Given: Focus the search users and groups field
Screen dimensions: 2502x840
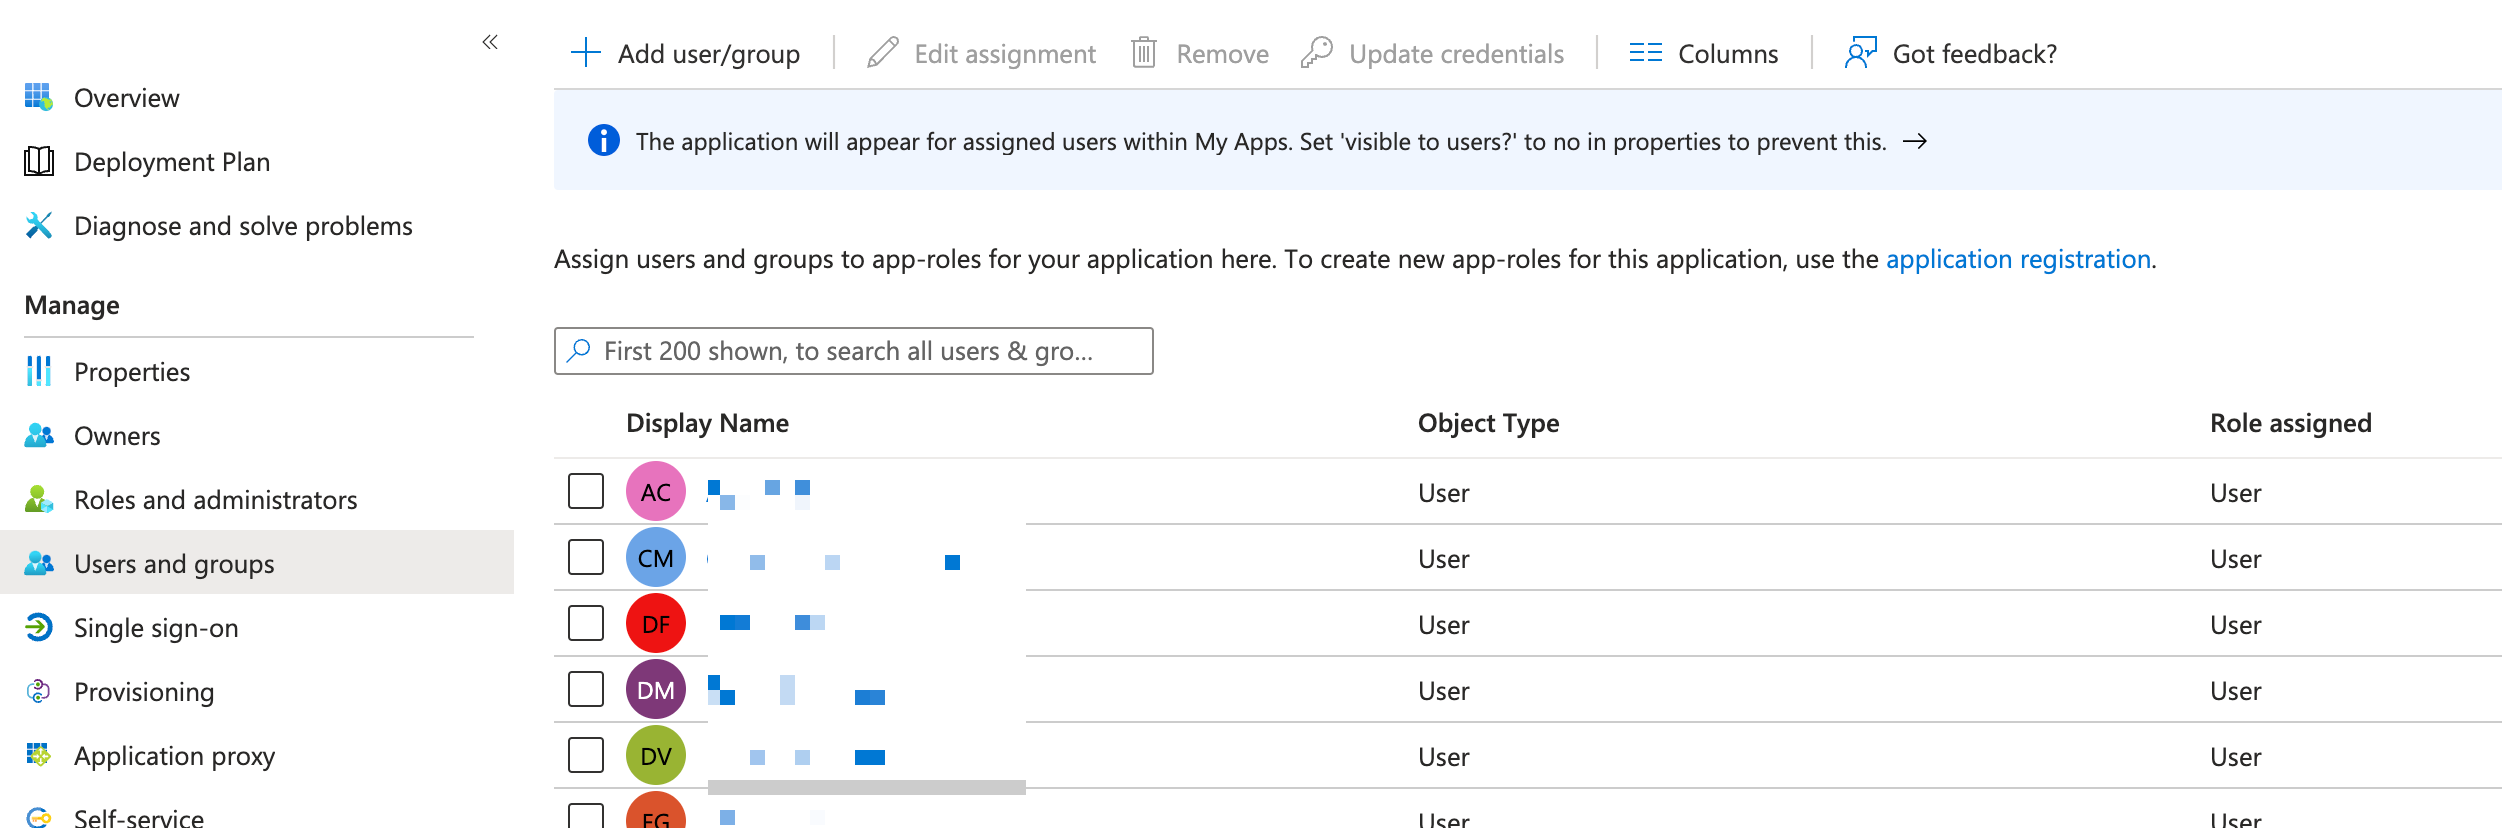Looking at the screenshot, I should [x=853, y=351].
